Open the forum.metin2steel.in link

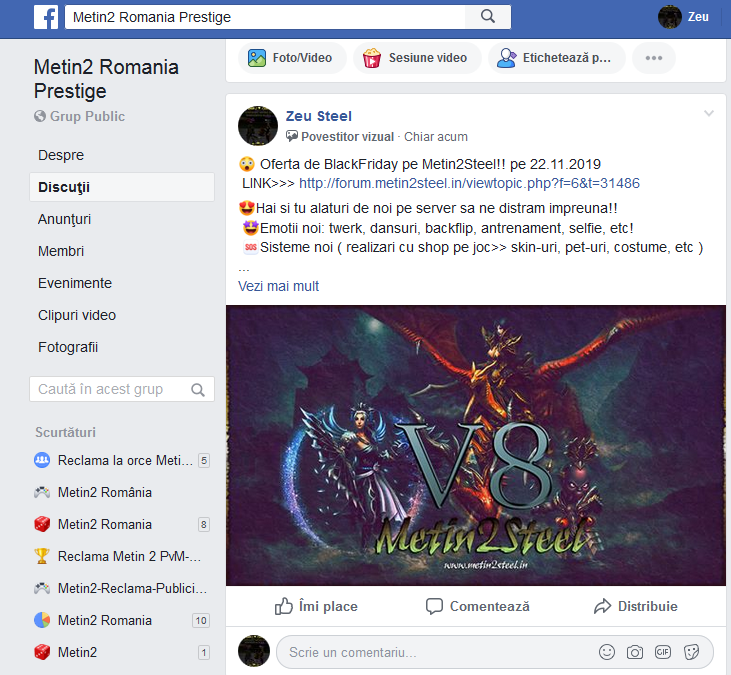(x=469, y=183)
